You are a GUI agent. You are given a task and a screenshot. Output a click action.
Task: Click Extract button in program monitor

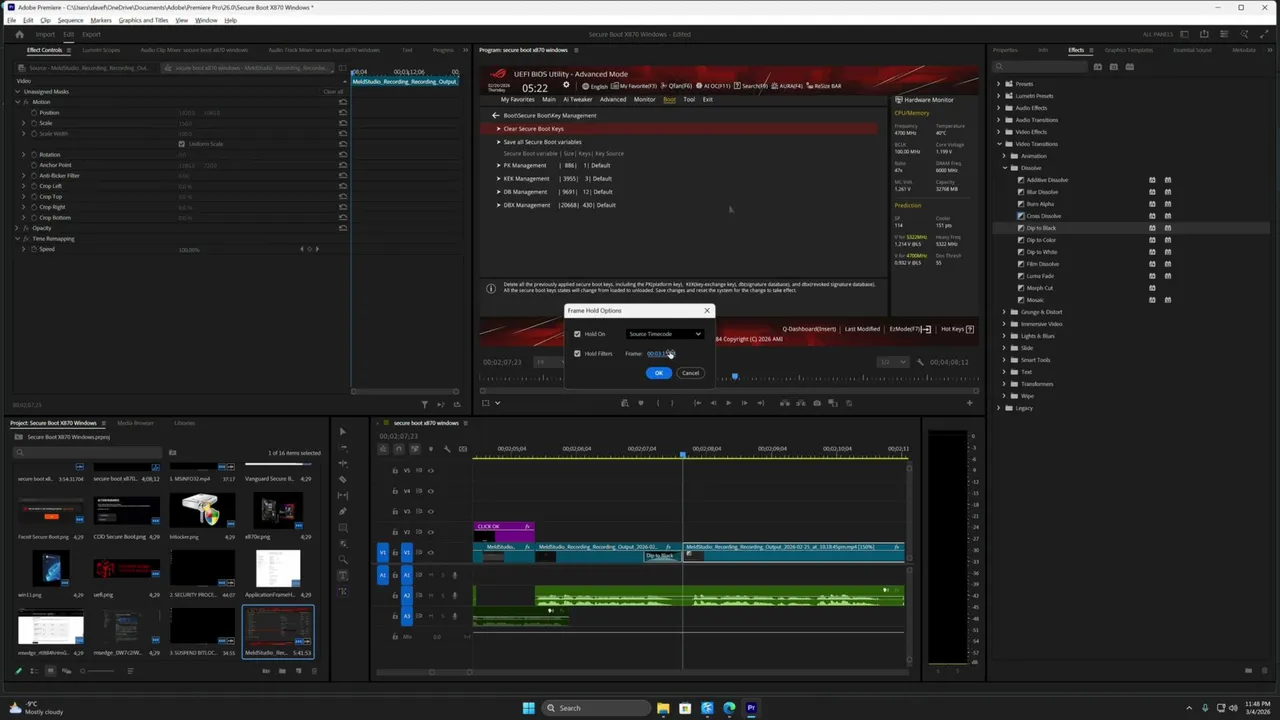point(801,403)
